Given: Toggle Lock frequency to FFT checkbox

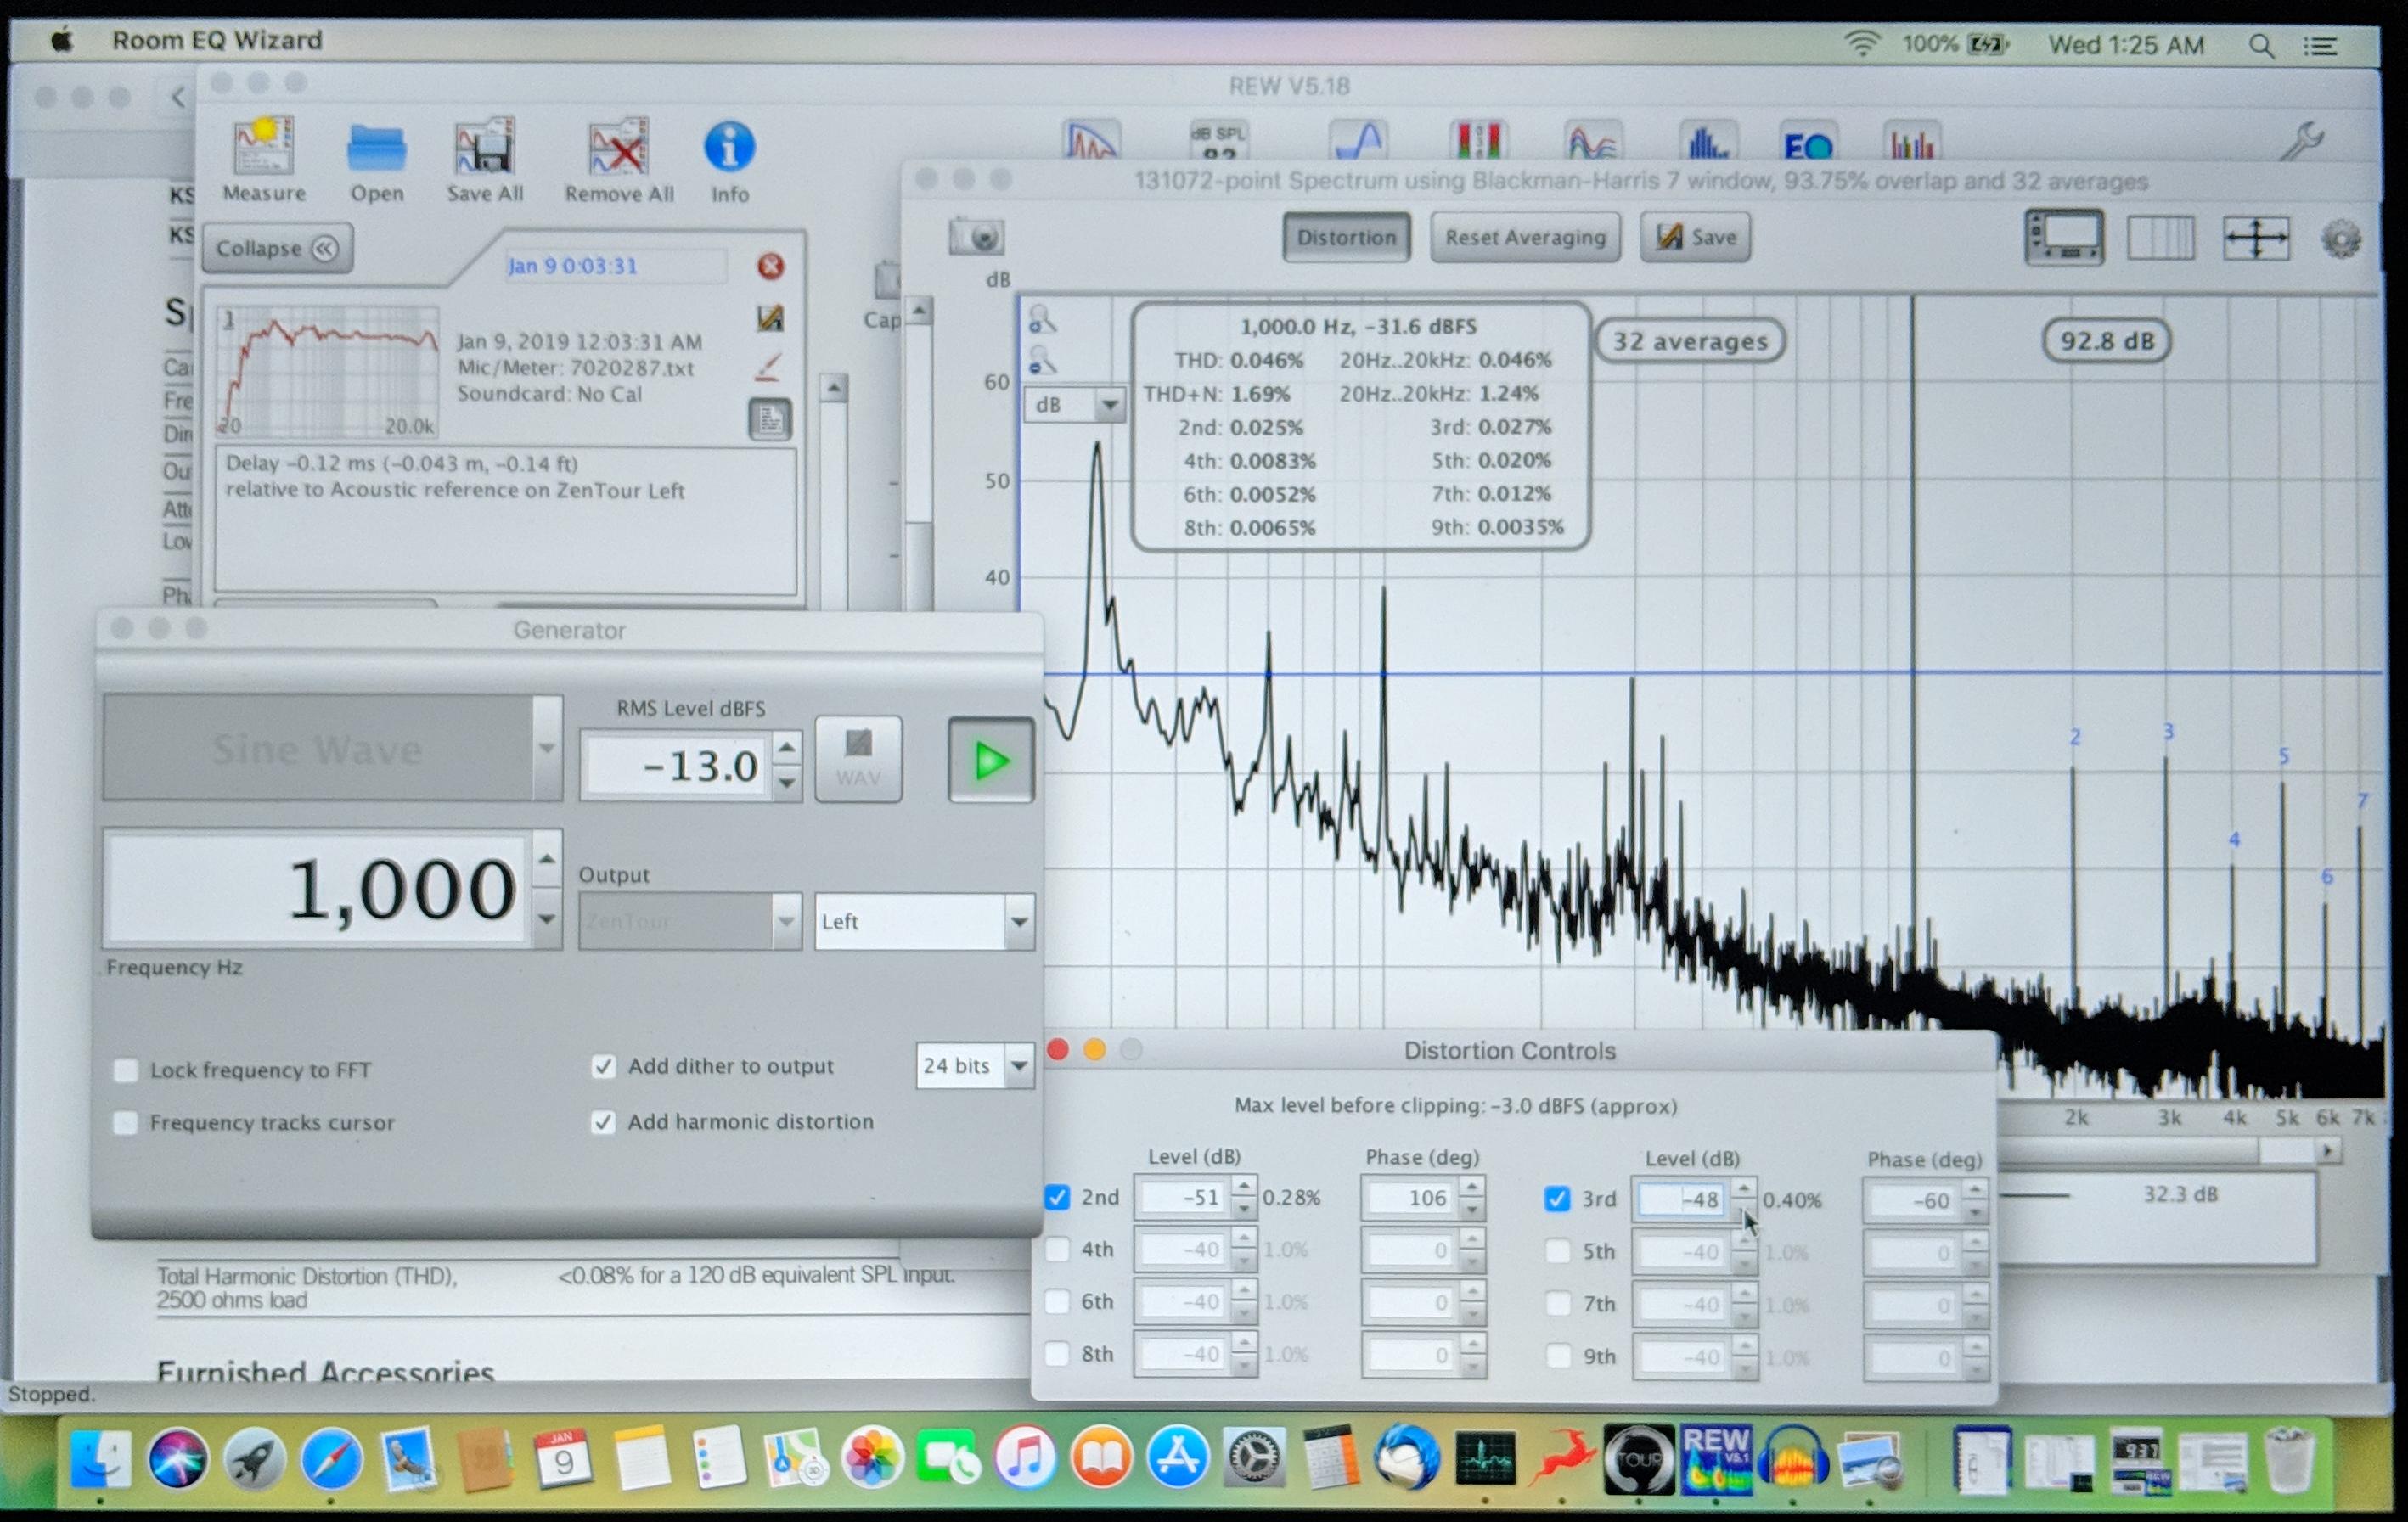Looking at the screenshot, I should pos(125,1070).
